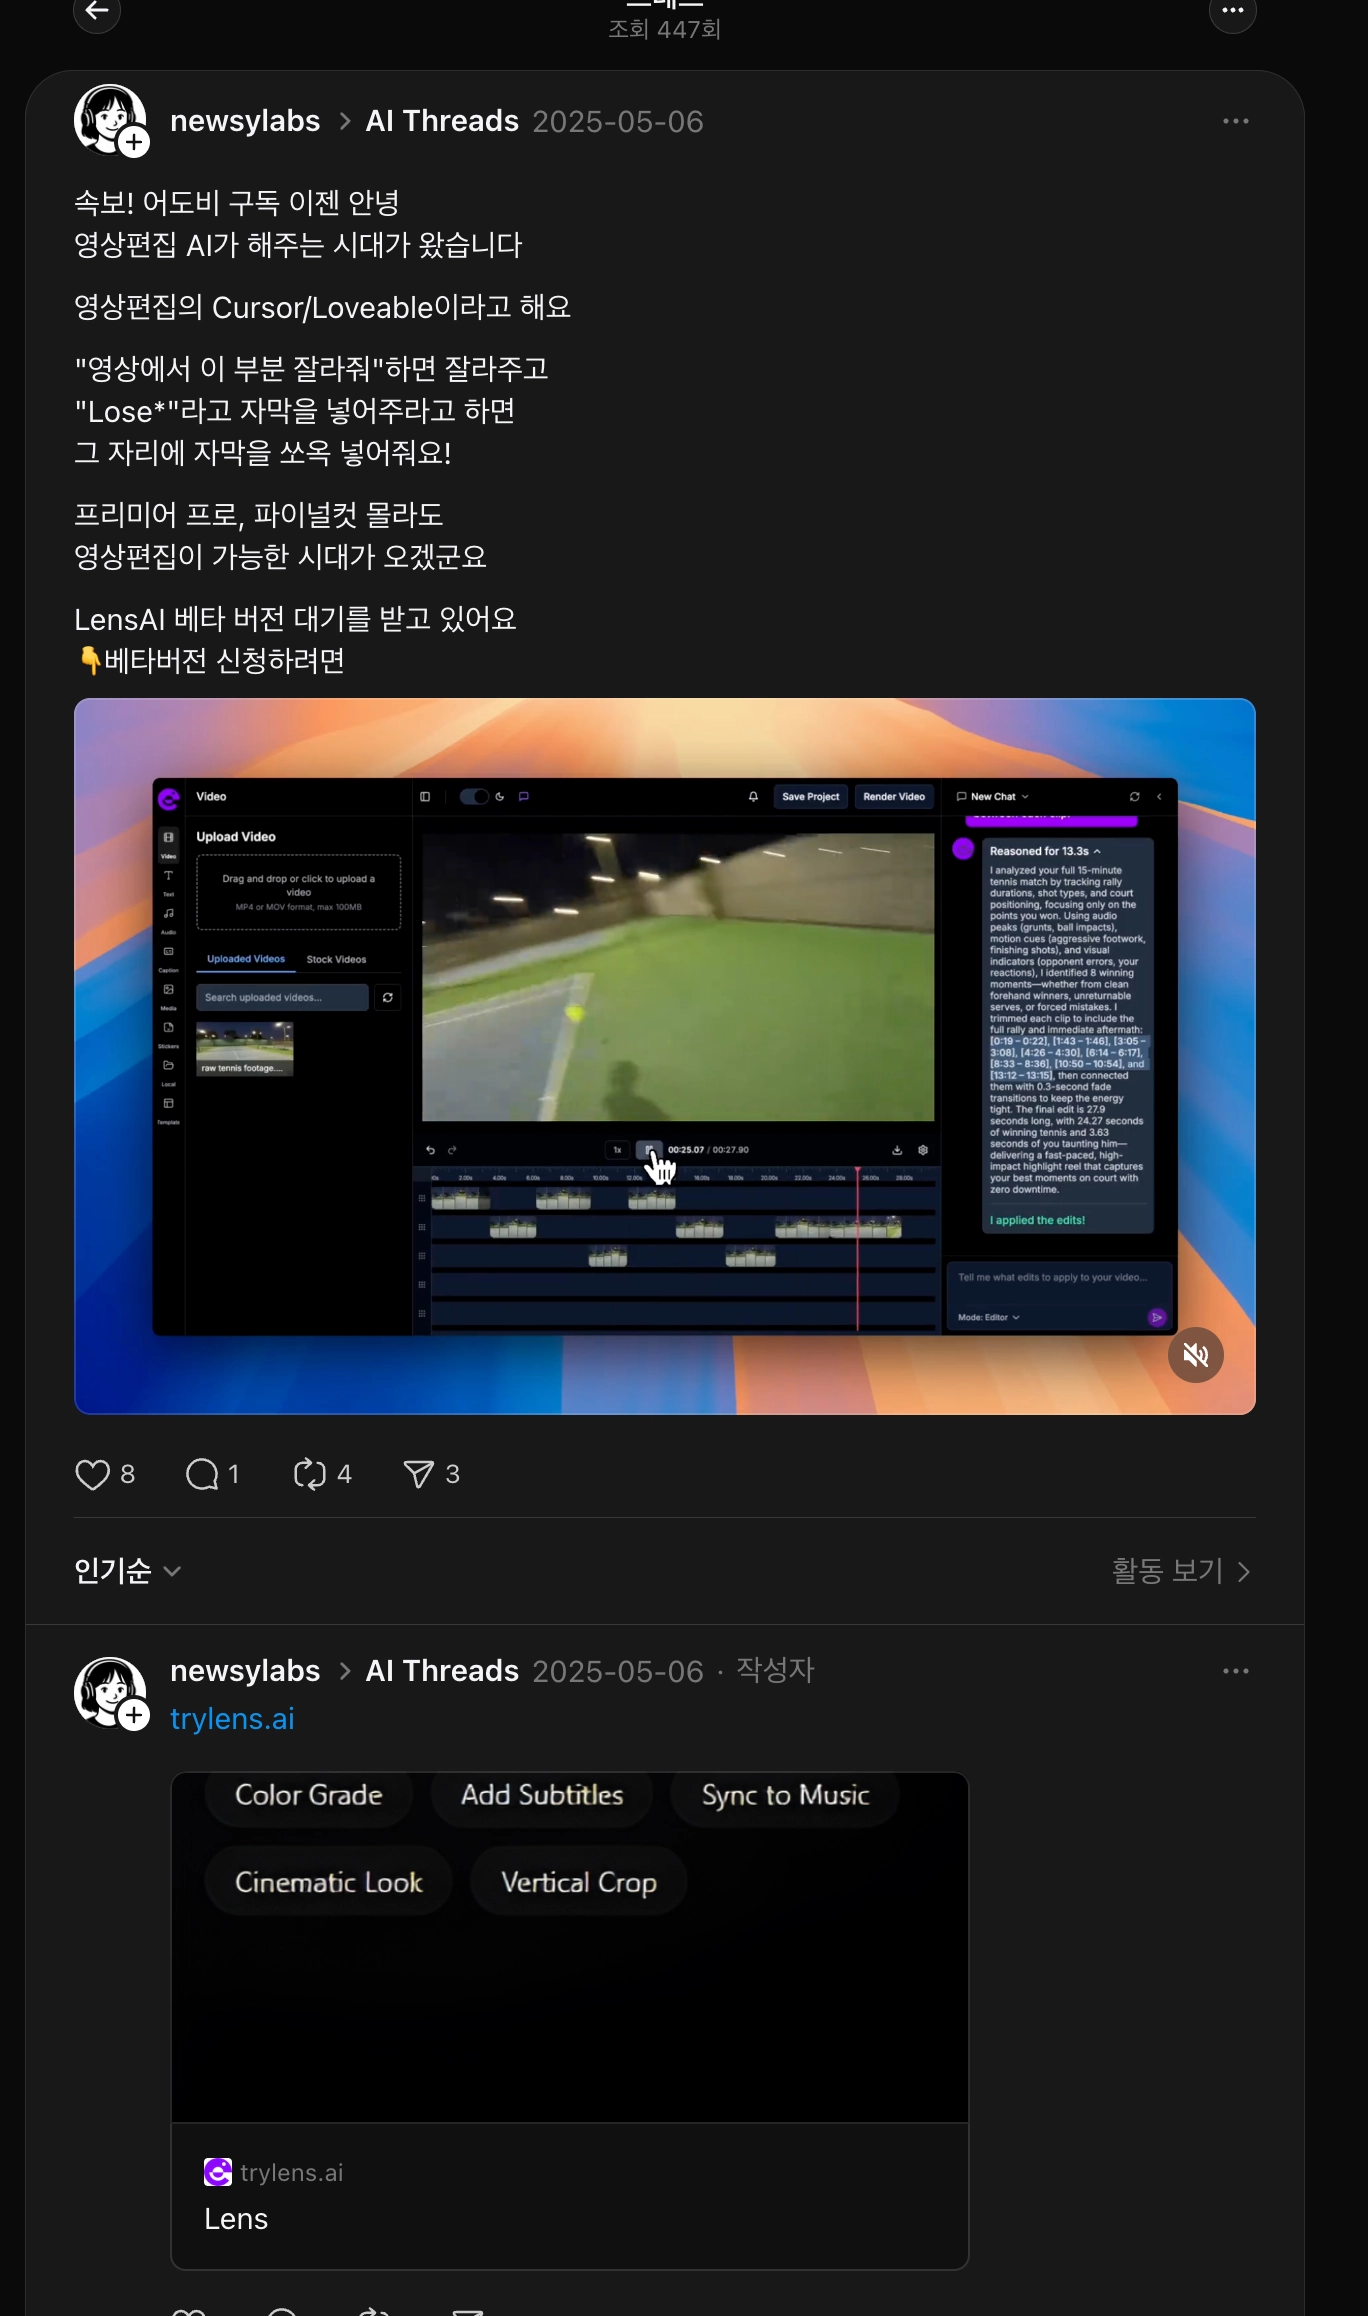Select text "영상편집의 Cursor/Loveable이라고 해요"
This screenshot has width=1368, height=2316.
[x=322, y=307]
